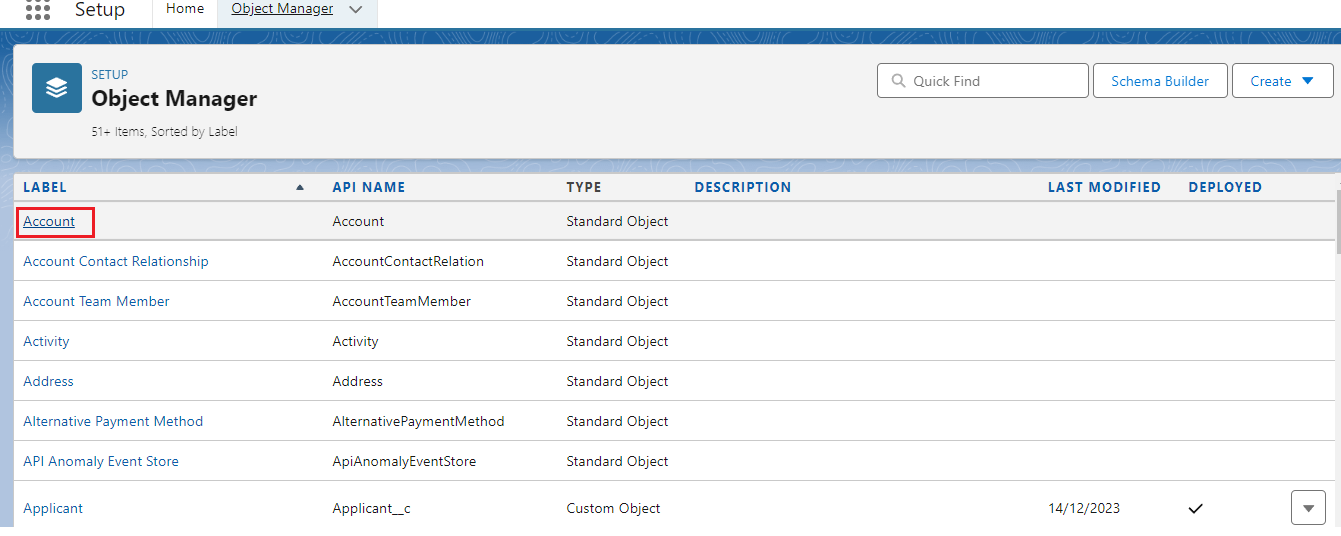This screenshot has width=1341, height=536.
Task: Click the Object Manager stacked layers icon
Action: pos(57,88)
